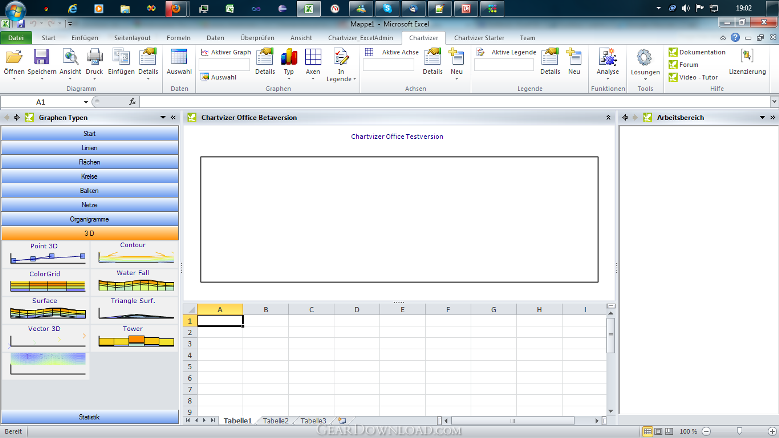
Task: Open the Dokumentation help link
Action: [x=697, y=52]
